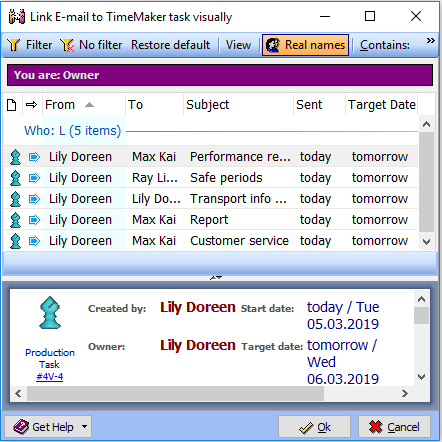Screen dimensions: 442x442
Task: Click detail pane scroll up arrow
Action: pos(422,299)
